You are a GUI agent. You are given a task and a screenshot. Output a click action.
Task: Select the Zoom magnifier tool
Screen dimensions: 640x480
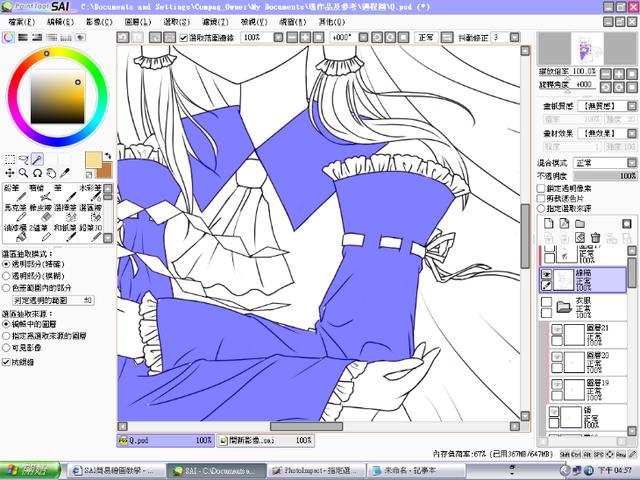click(23, 172)
